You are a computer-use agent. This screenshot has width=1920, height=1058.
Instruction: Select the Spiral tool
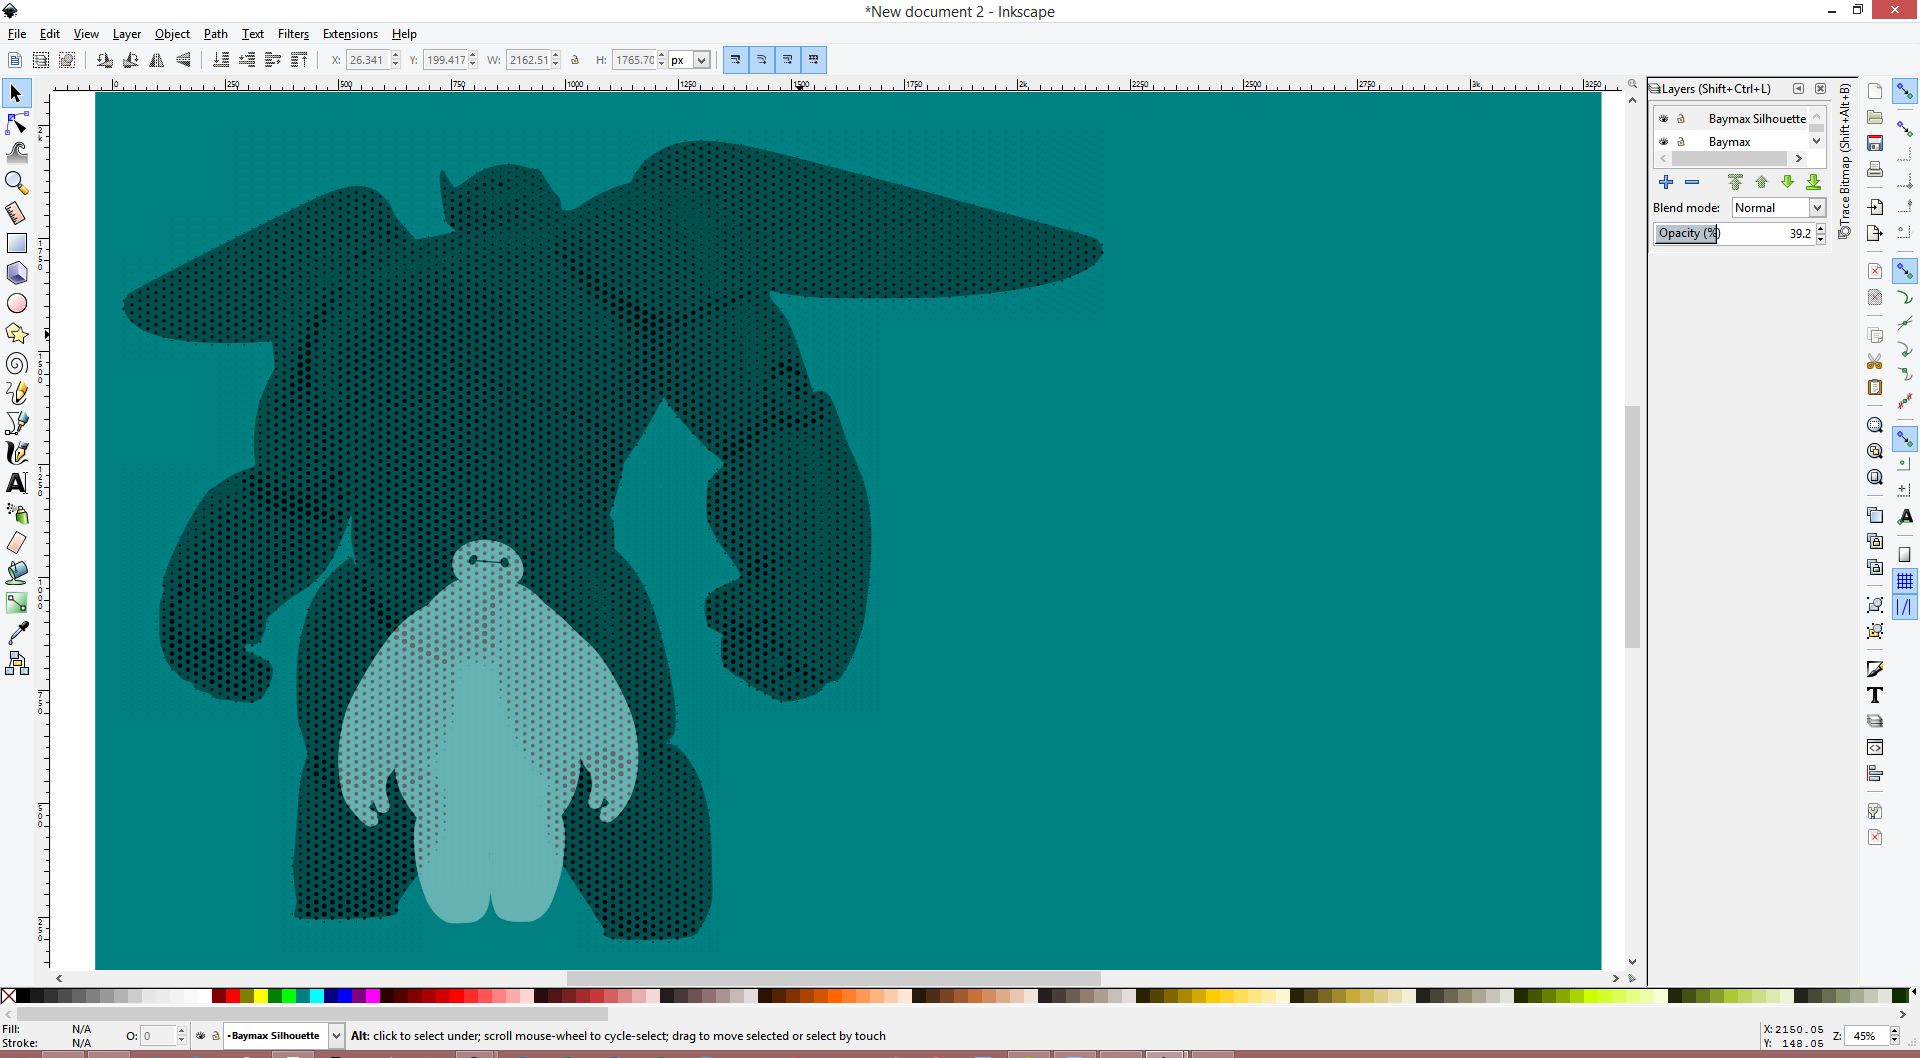tap(17, 363)
